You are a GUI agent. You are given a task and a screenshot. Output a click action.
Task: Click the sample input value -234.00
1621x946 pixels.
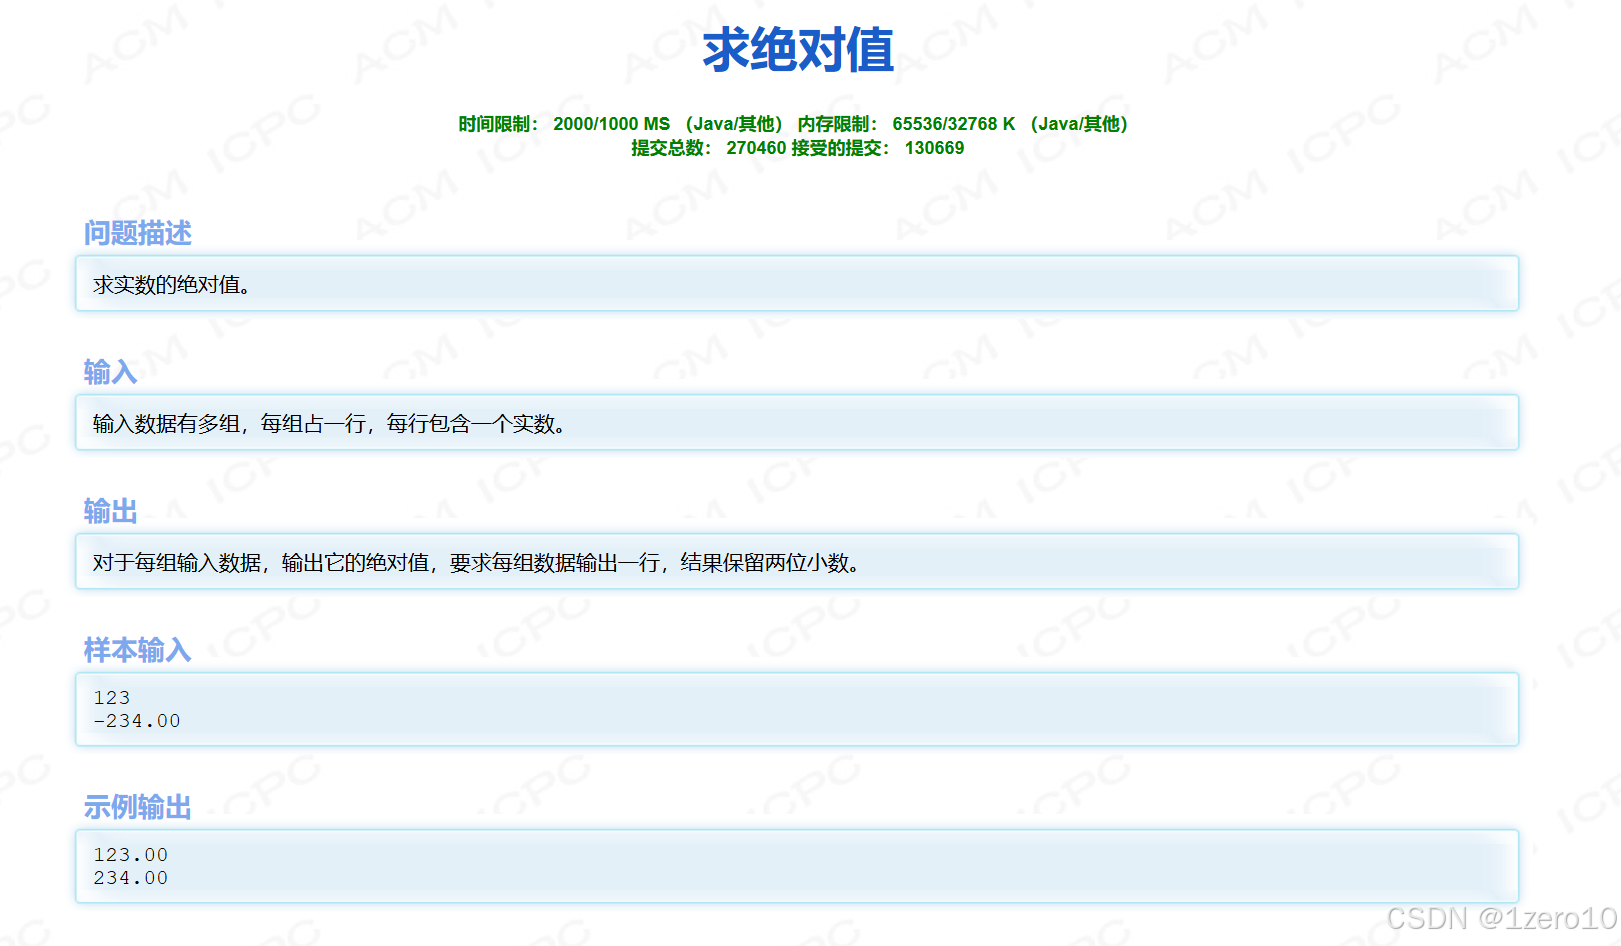(137, 721)
